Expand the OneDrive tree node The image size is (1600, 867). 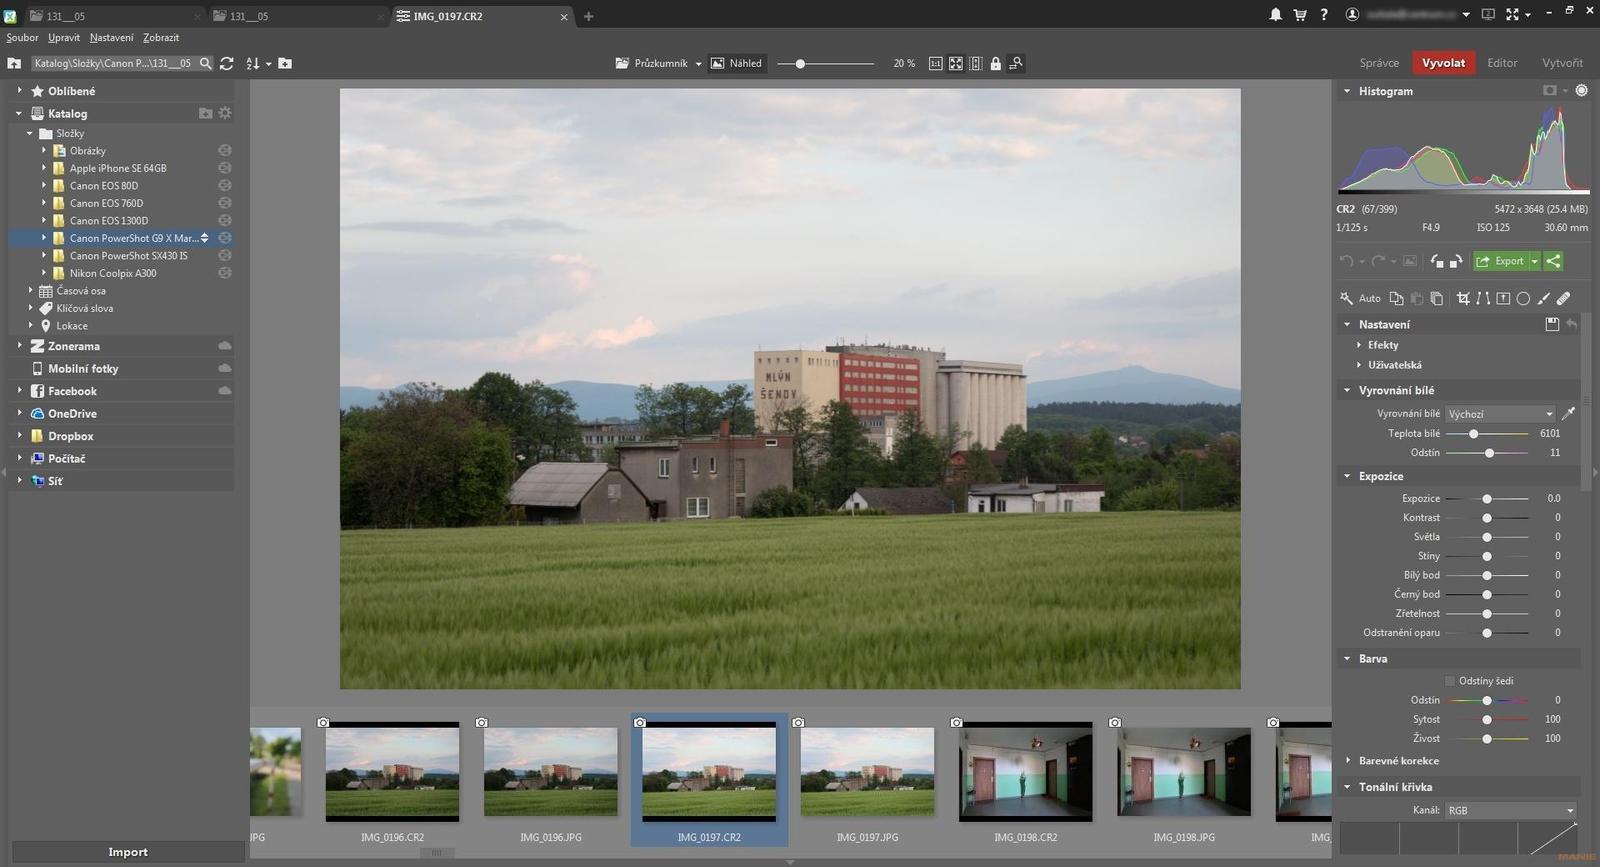19,413
